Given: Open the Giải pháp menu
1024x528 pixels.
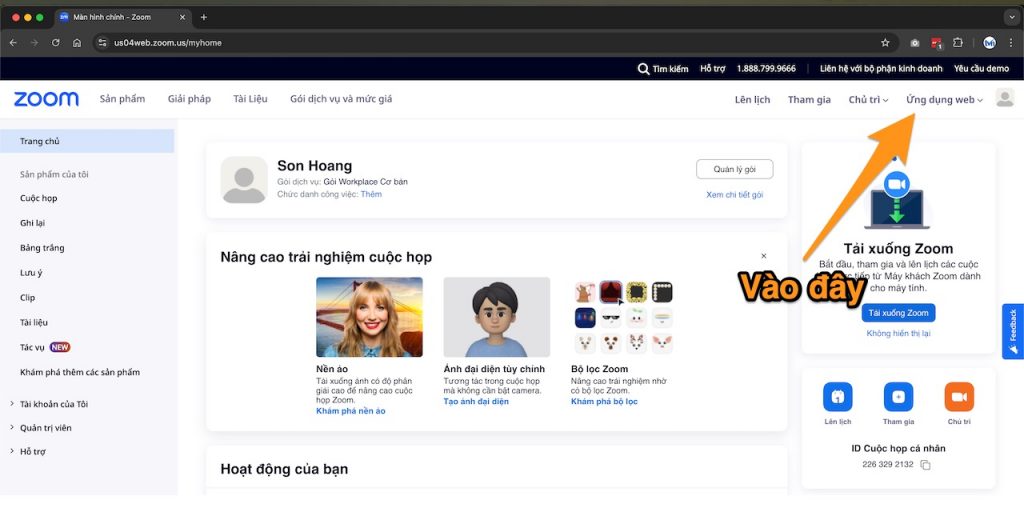Looking at the screenshot, I should (x=189, y=99).
